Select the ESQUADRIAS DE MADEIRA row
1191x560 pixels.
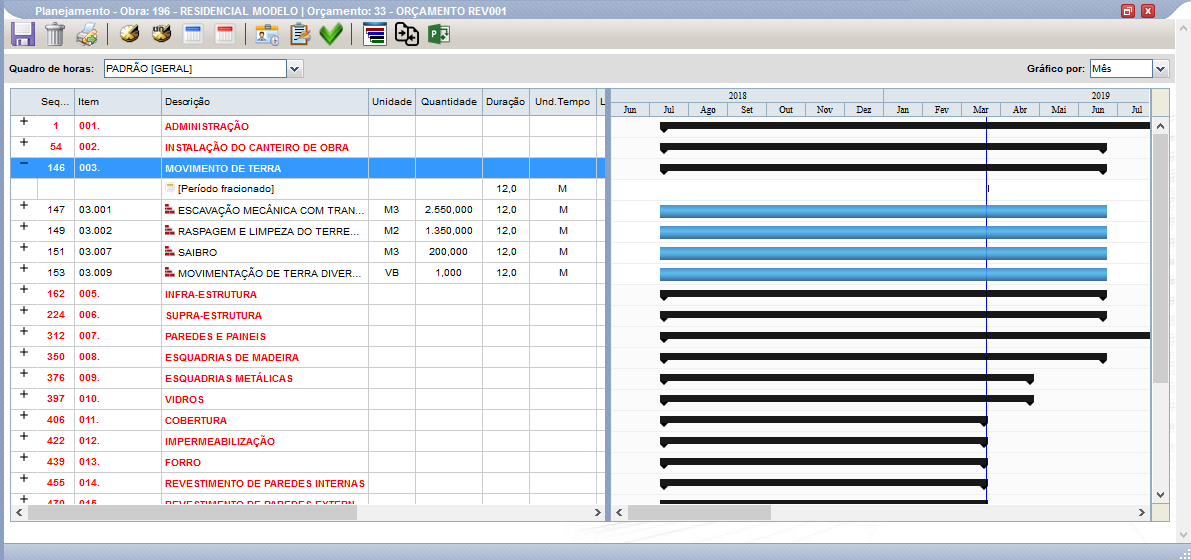[308, 357]
